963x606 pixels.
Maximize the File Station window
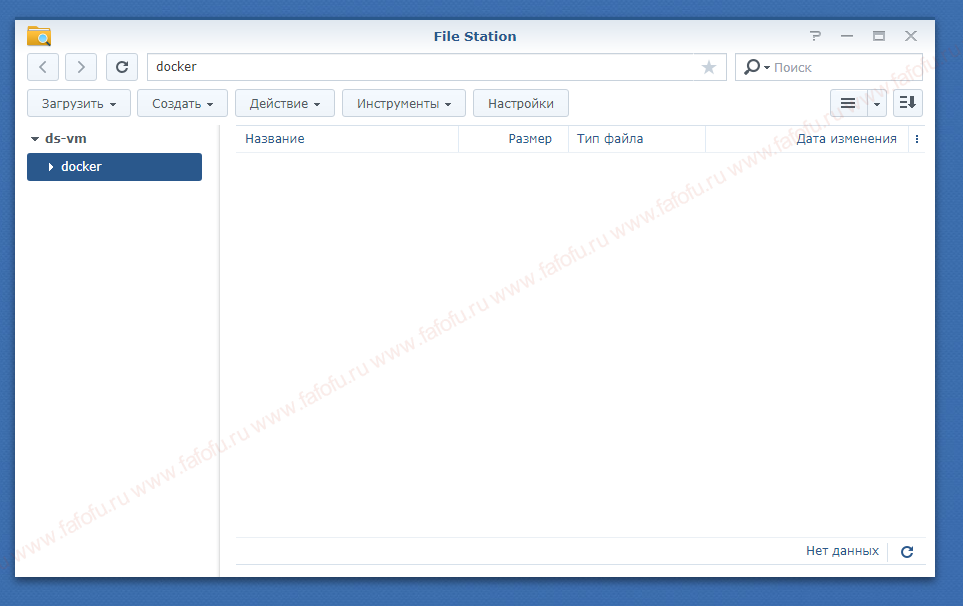coord(879,36)
